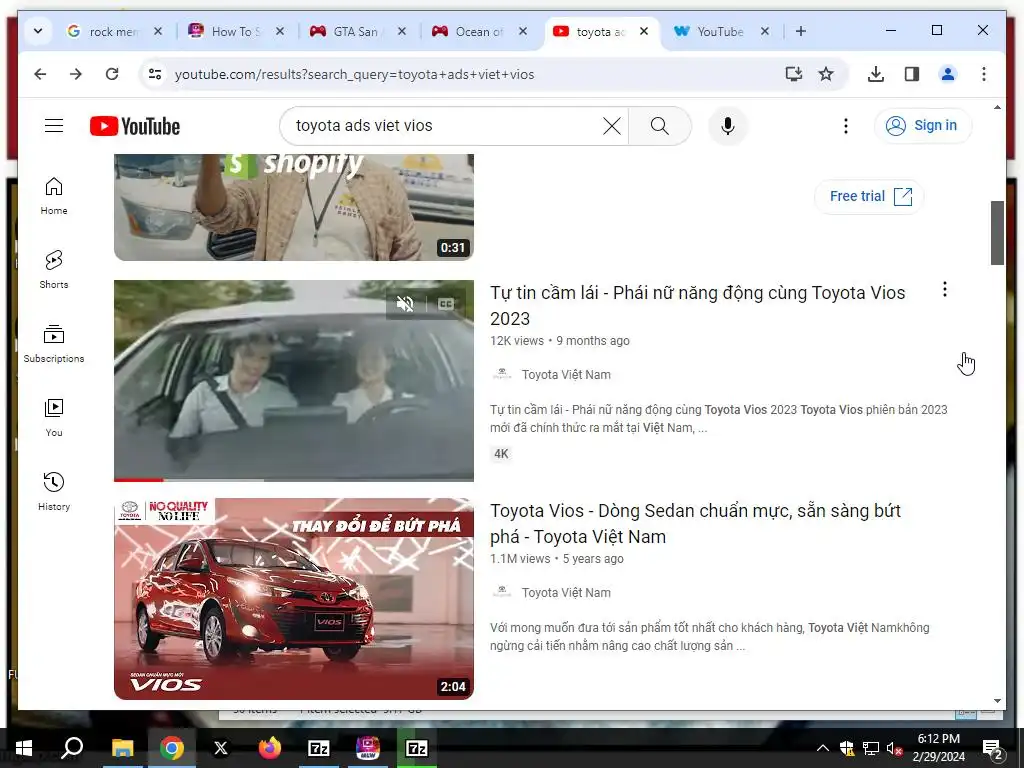Open more options for Tự tin cầm lái video
This screenshot has height=768, width=1024.
coord(944,289)
